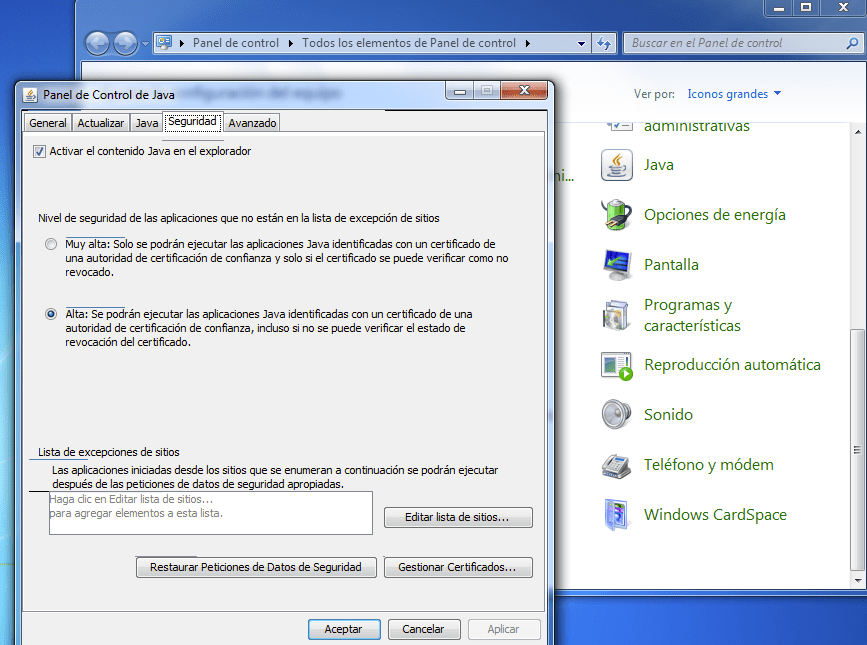Image resolution: width=867 pixels, height=645 pixels.
Task: Expand the address bar history dropdown
Action: coord(582,43)
